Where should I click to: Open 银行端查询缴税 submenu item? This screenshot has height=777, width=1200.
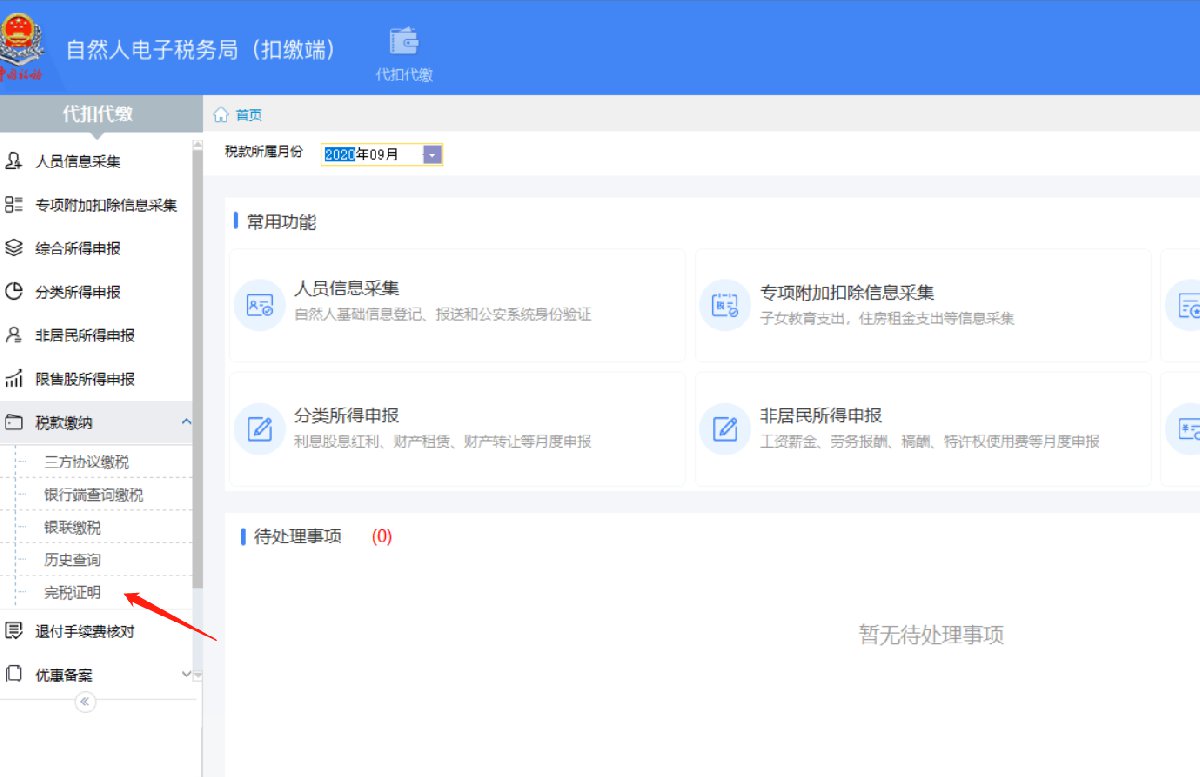click(x=93, y=495)
